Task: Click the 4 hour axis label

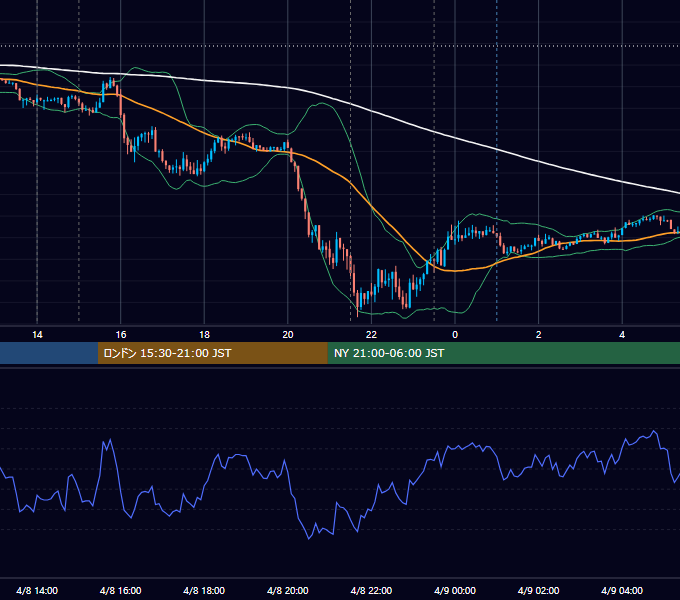Action: [x=622, y=335]
